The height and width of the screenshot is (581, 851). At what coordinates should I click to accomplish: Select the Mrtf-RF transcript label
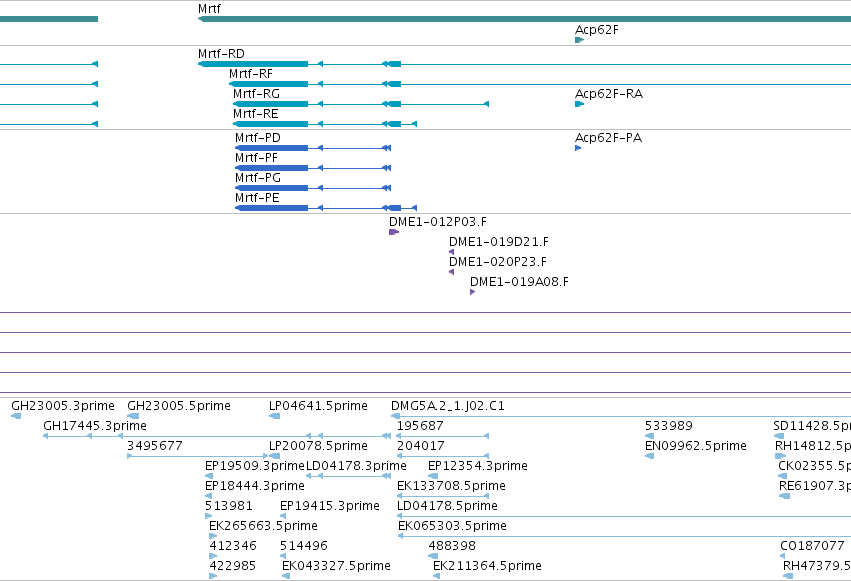click(251, 74)
